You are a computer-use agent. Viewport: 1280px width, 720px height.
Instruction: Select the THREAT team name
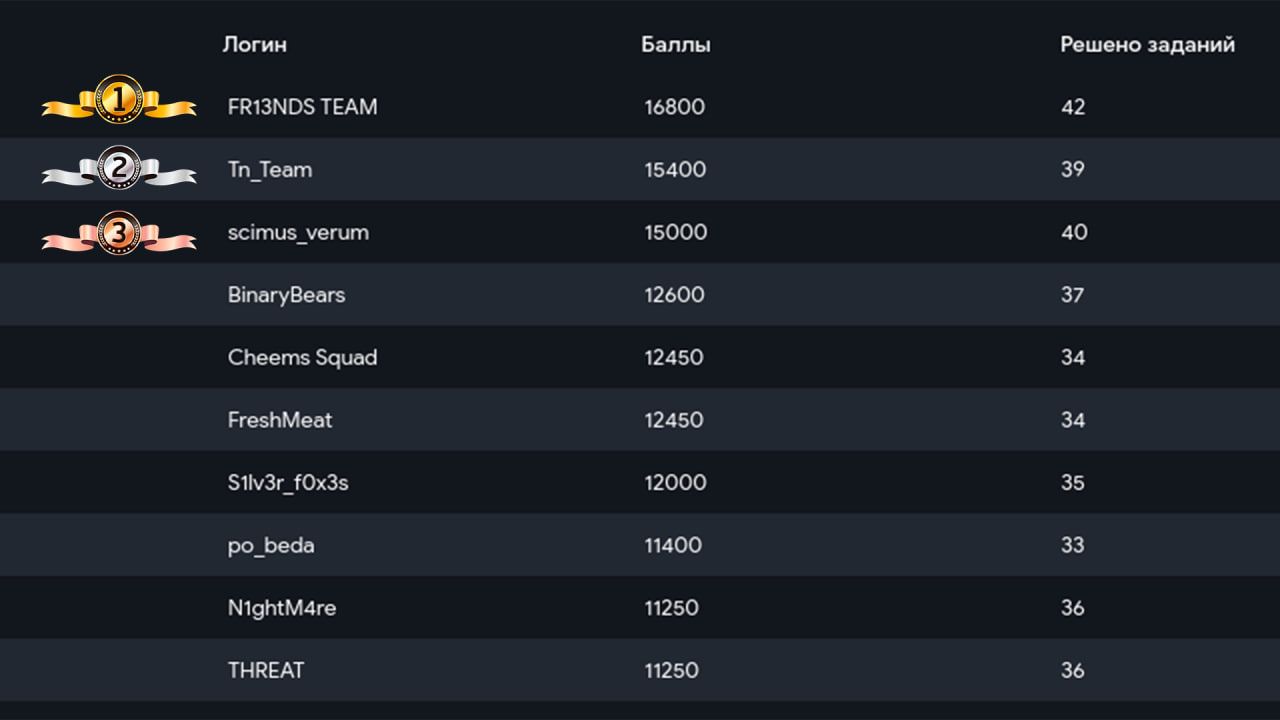[x=266, y=671]
